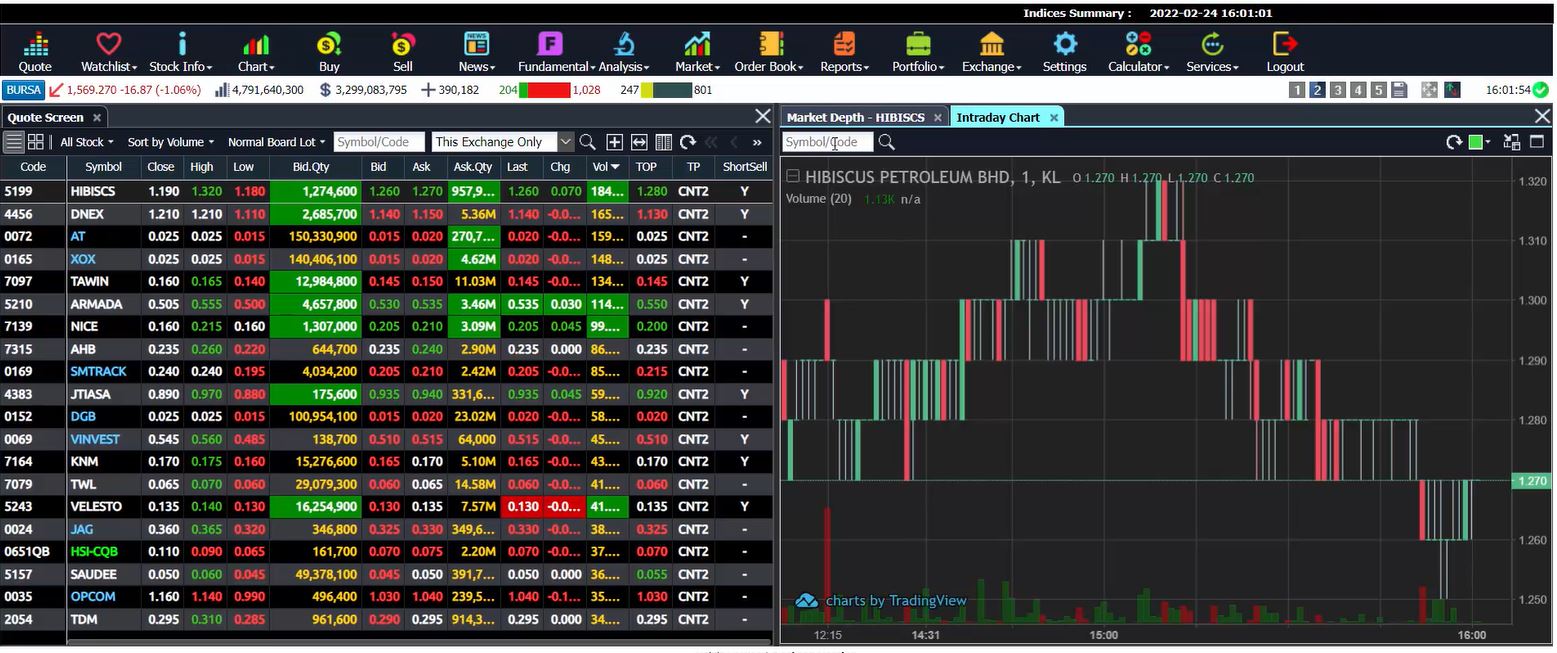The height and width of the screenshot is (653, 1557).
Task: Click the yellow-teal 247/801 breadth bar
Action: pos(666,90)
